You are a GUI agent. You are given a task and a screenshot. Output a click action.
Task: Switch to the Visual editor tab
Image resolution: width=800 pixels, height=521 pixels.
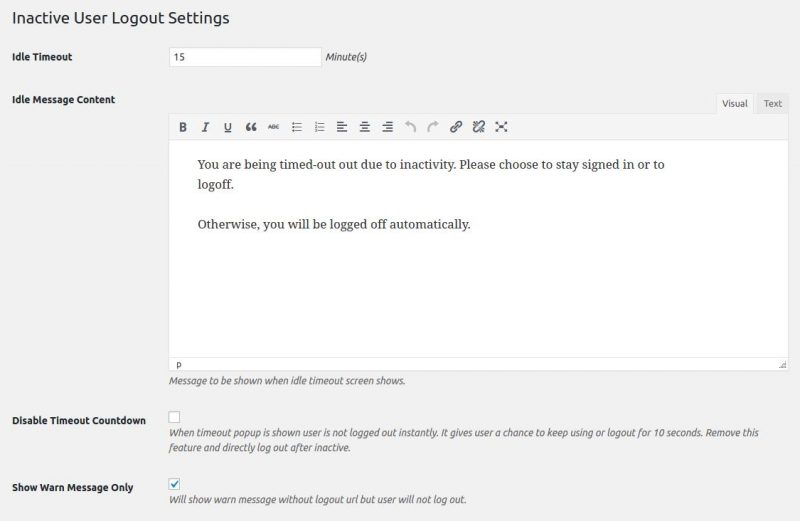point(735,104)
